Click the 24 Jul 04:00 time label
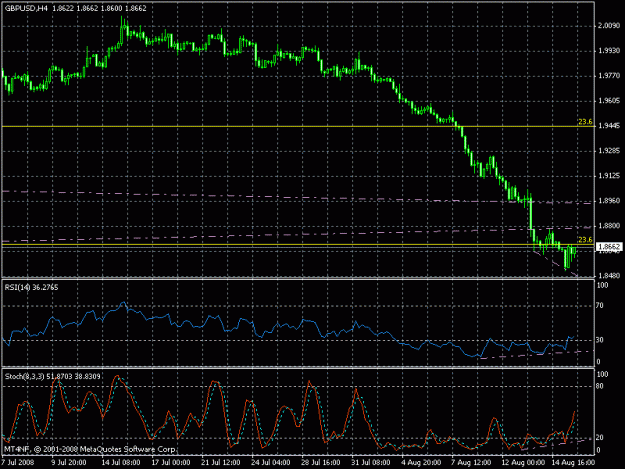Image resolution: width=625 pixels, height=469 pixels. coord(271,462)
